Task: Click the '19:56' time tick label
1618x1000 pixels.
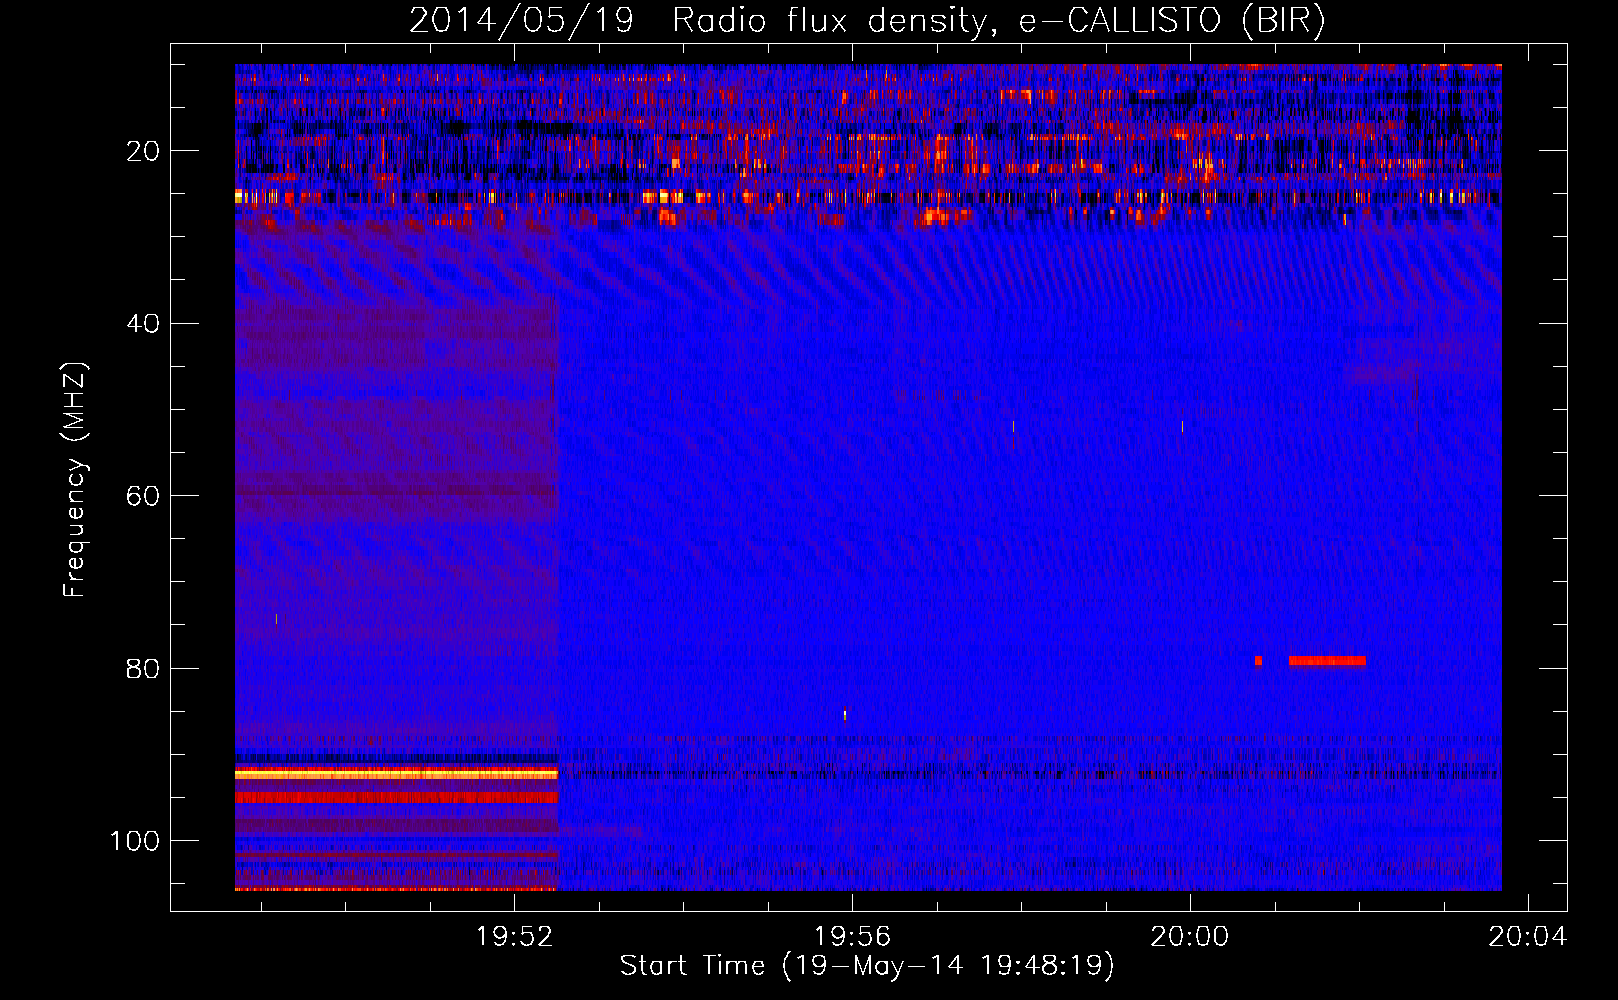Action: point(852,937)
